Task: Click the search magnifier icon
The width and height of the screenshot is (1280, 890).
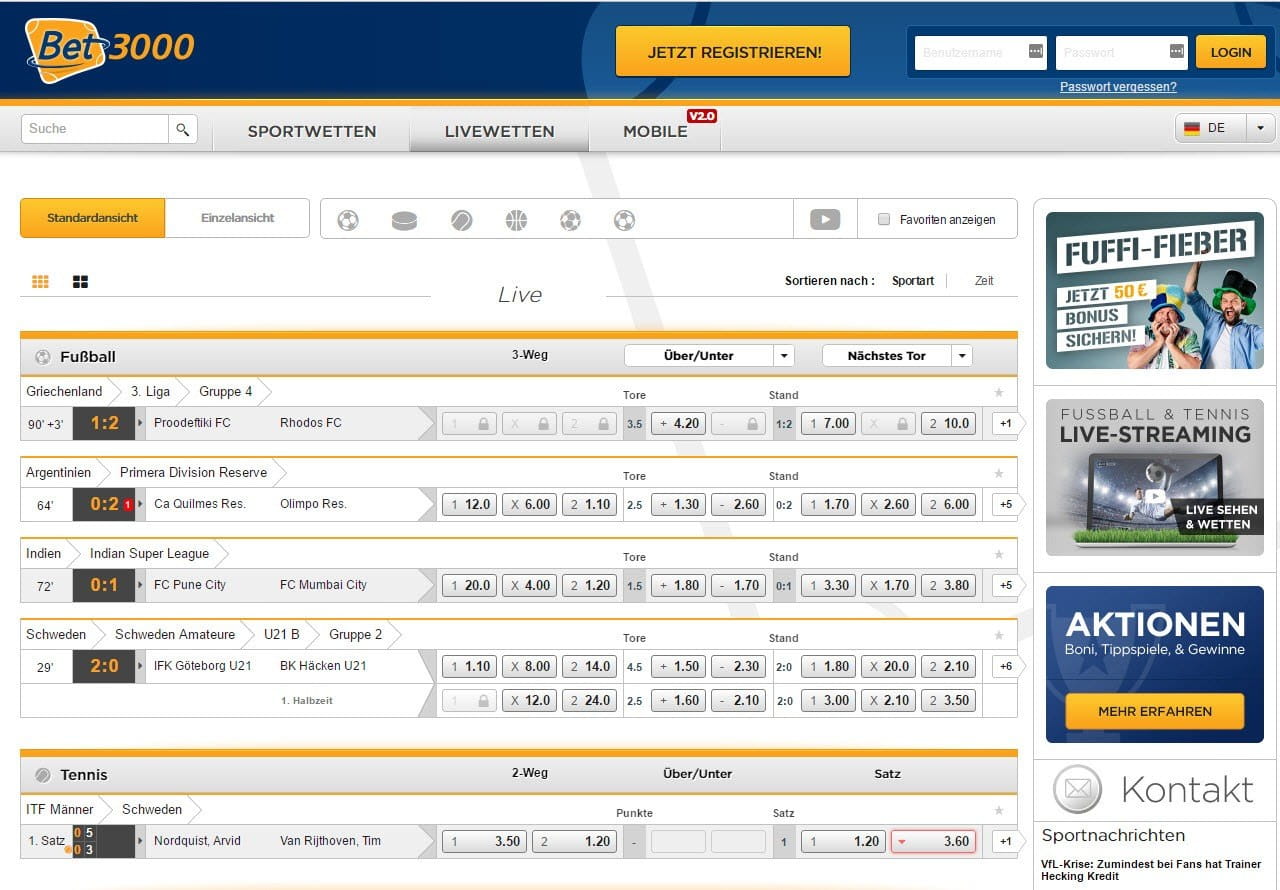Action: tap(182, 129)
